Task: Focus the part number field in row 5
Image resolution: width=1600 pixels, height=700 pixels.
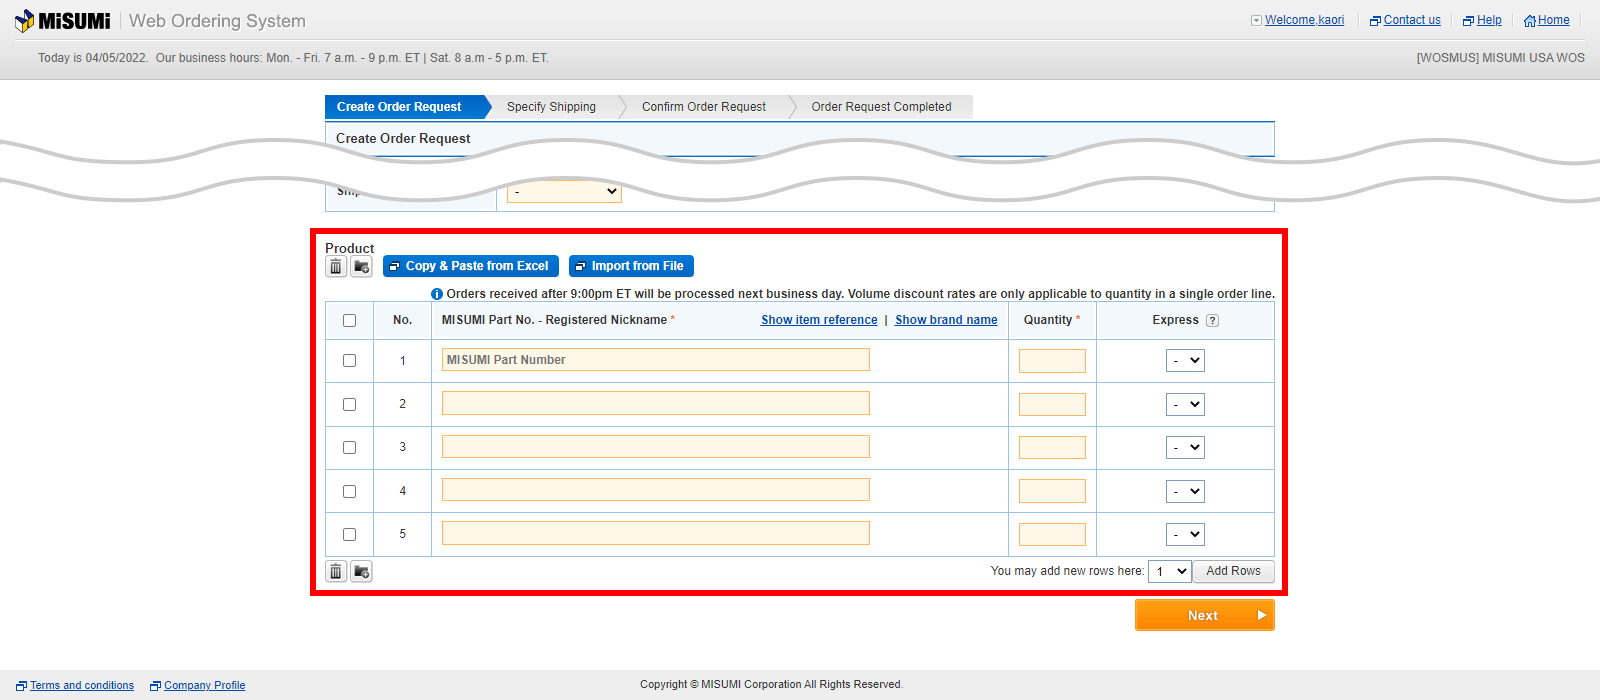Action: 656,534
